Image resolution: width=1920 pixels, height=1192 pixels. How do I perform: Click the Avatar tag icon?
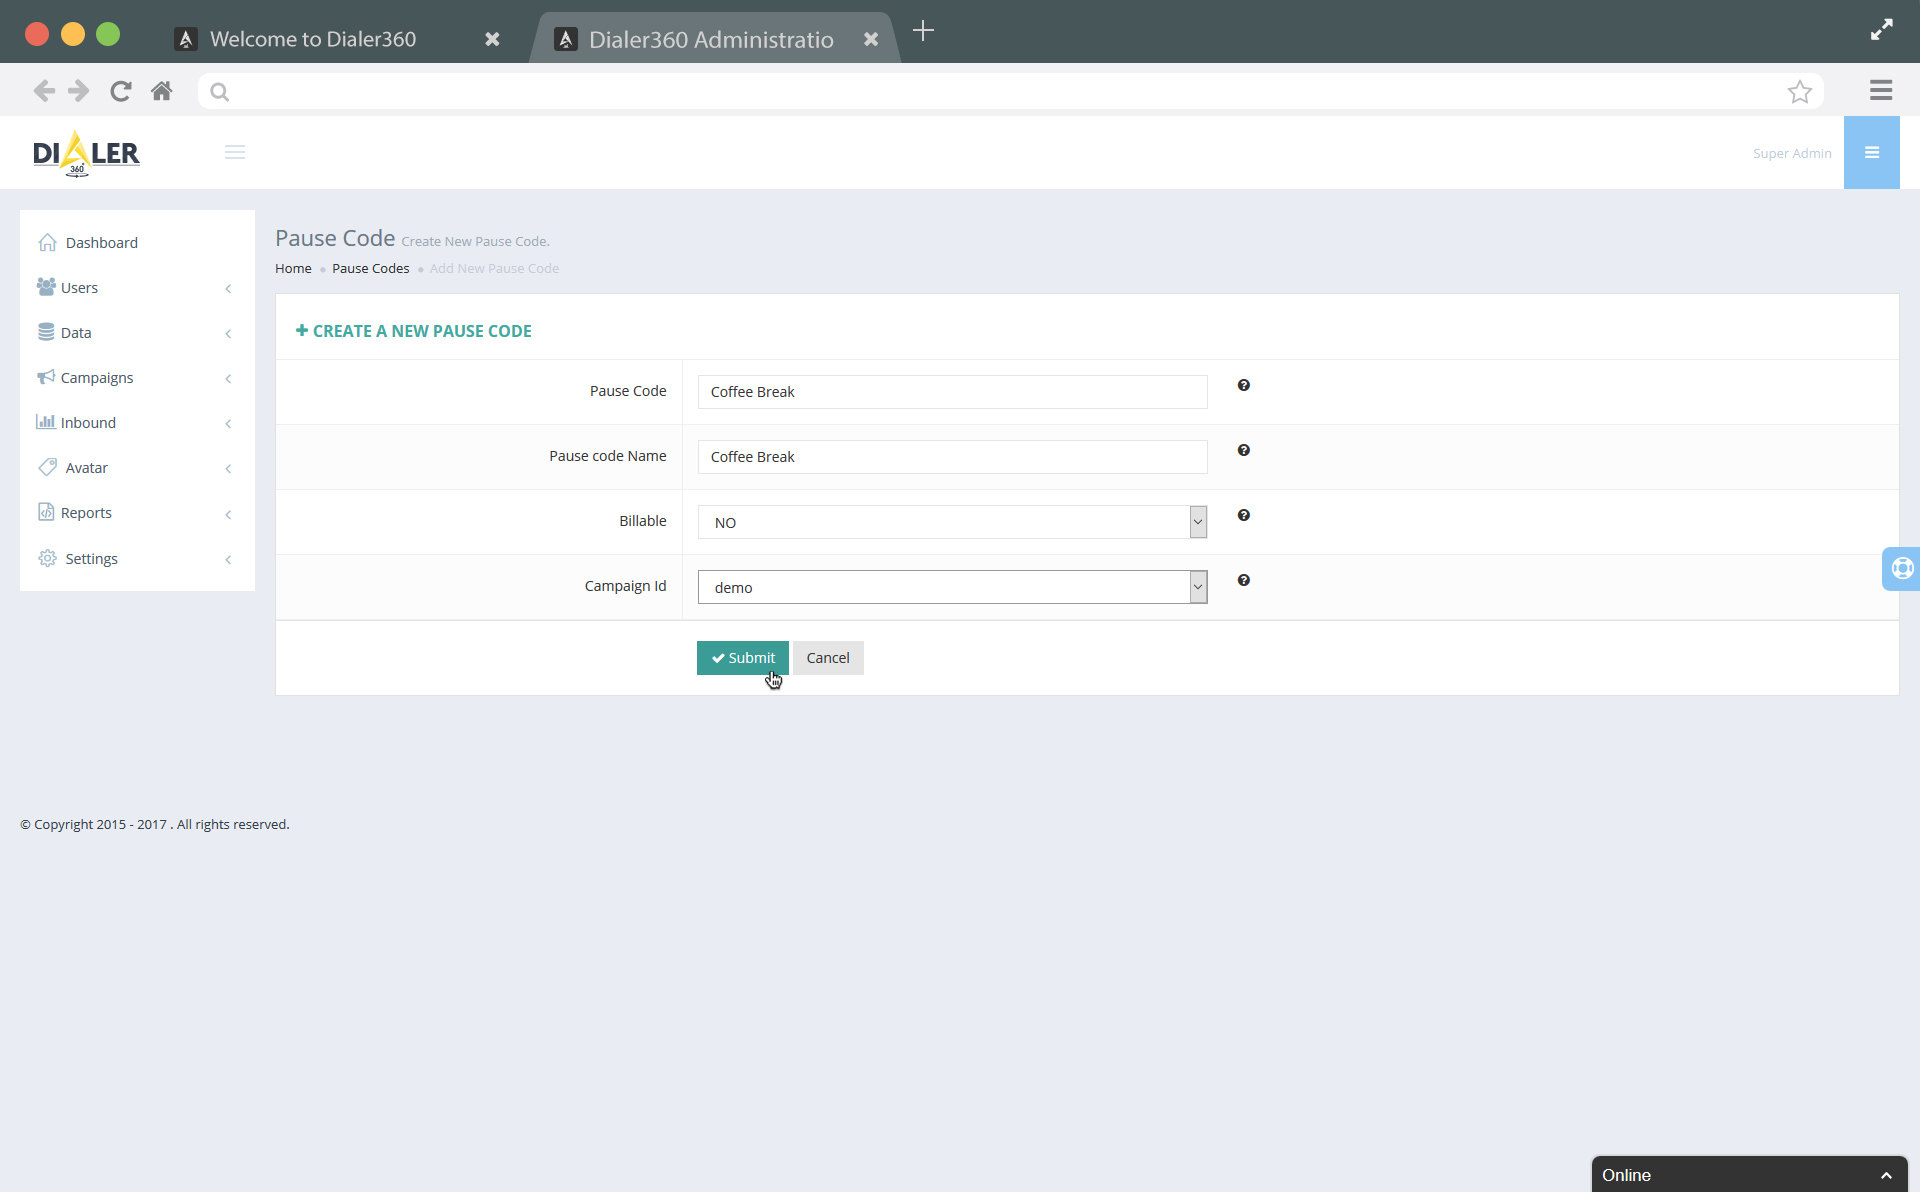46,467
